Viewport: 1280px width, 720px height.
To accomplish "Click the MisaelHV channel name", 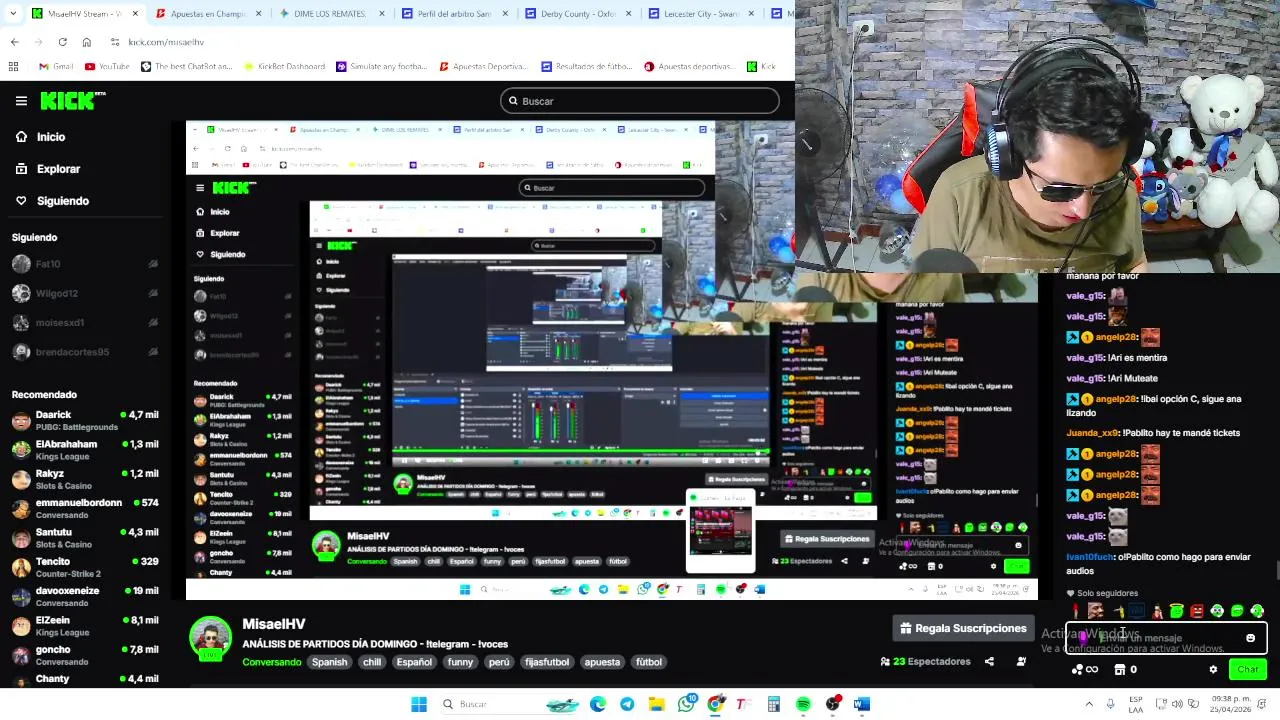I will click(274, 624).
